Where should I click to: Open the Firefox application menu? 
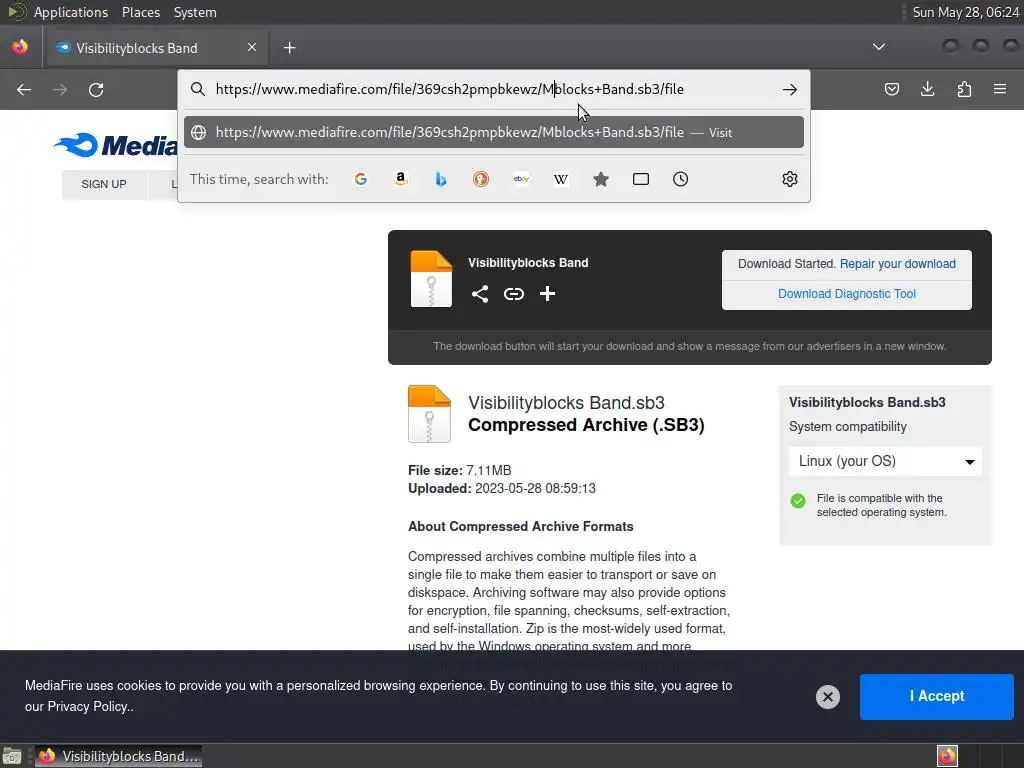tap(1000, 89)
